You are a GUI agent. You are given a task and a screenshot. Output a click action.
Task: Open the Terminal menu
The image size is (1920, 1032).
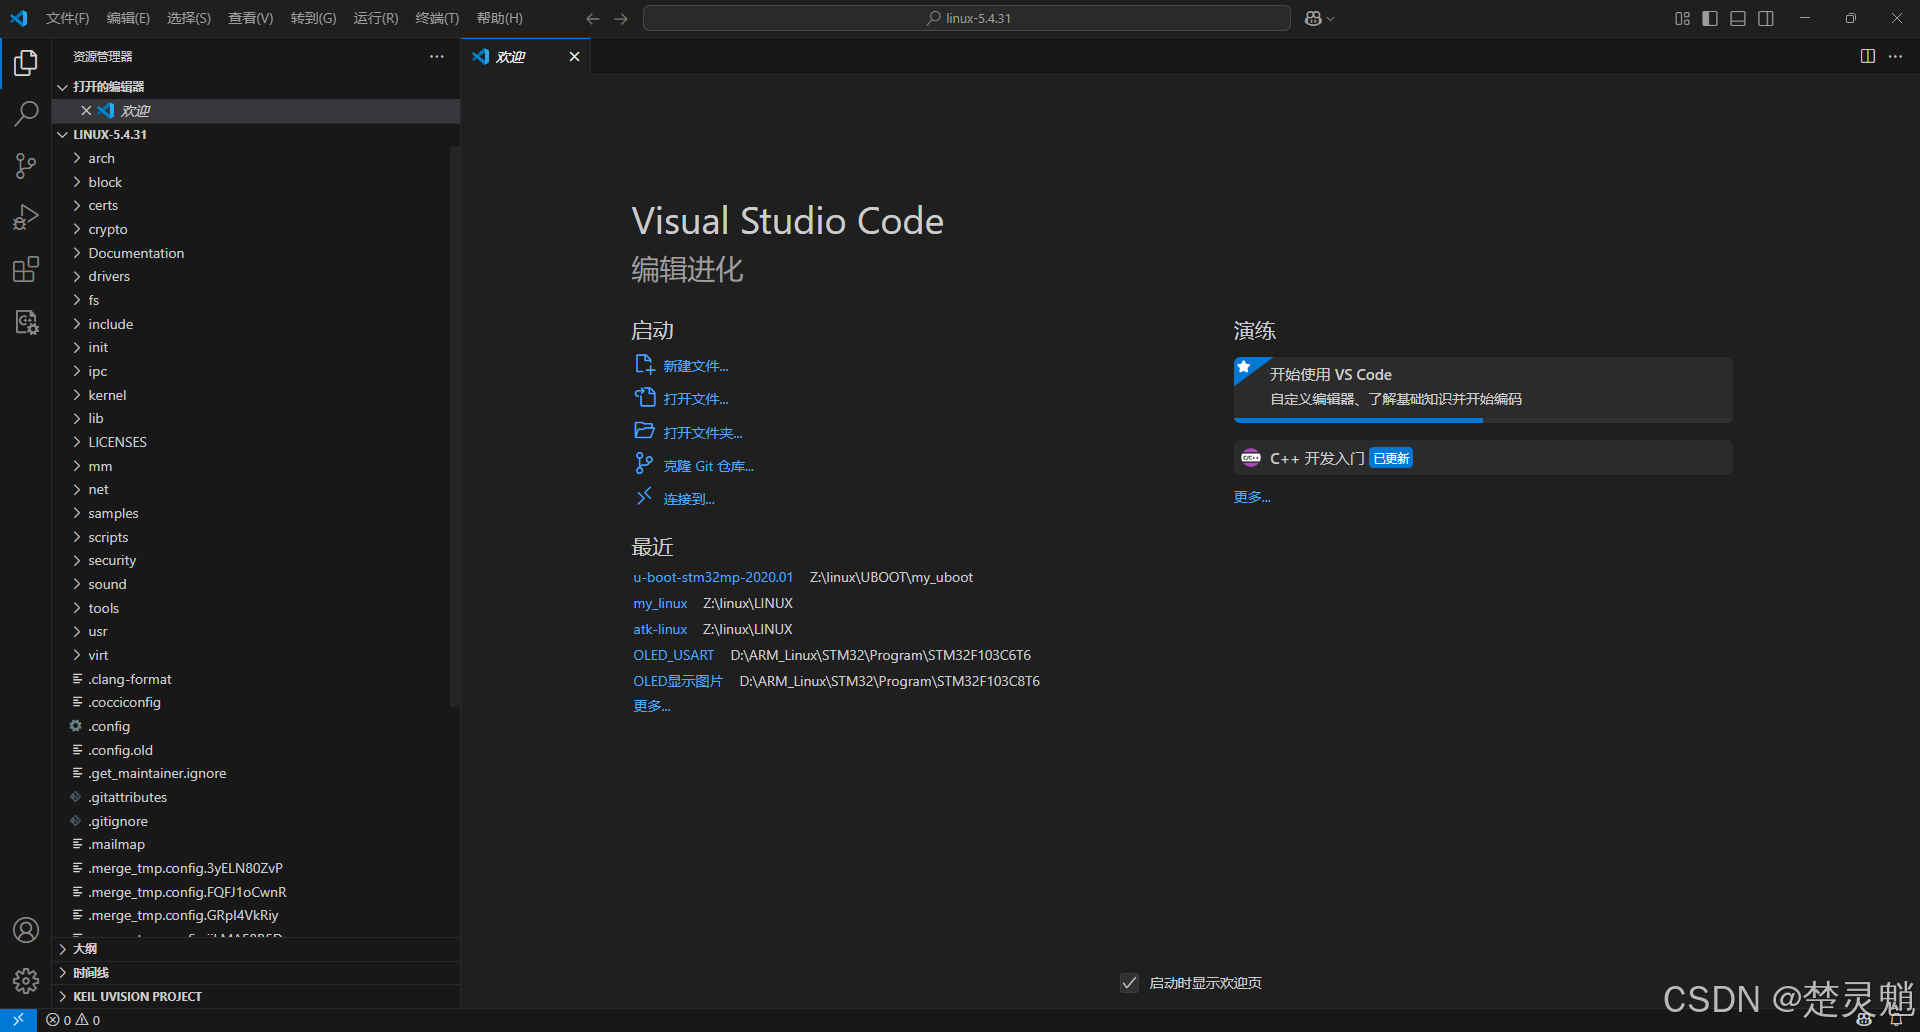[437, 19]
